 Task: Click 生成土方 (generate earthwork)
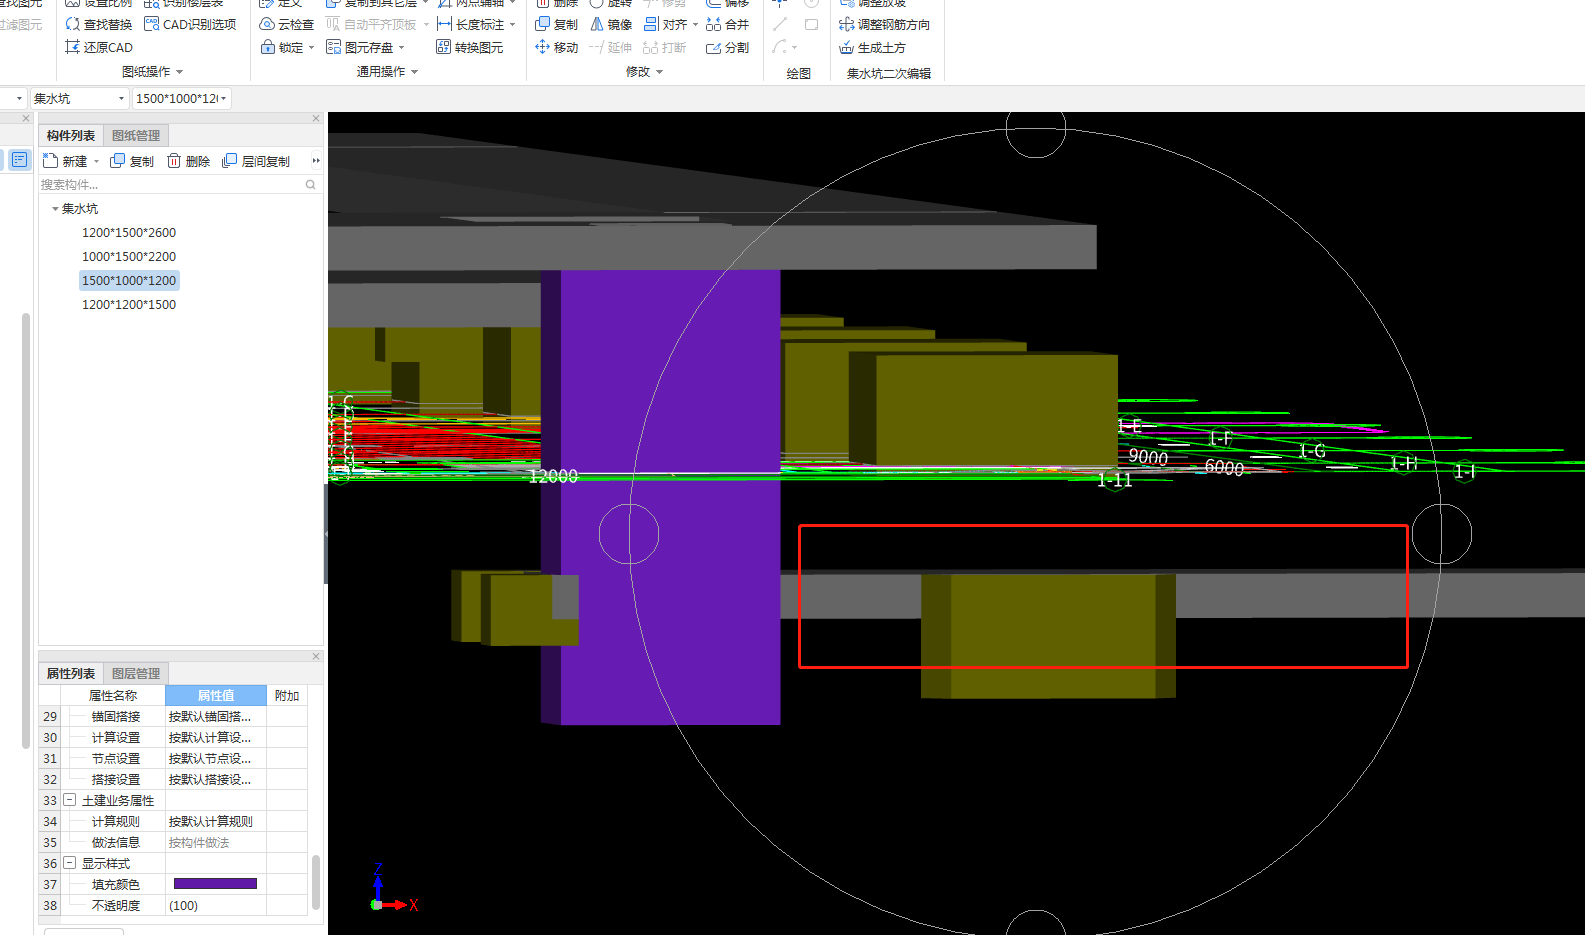point(872,47)
